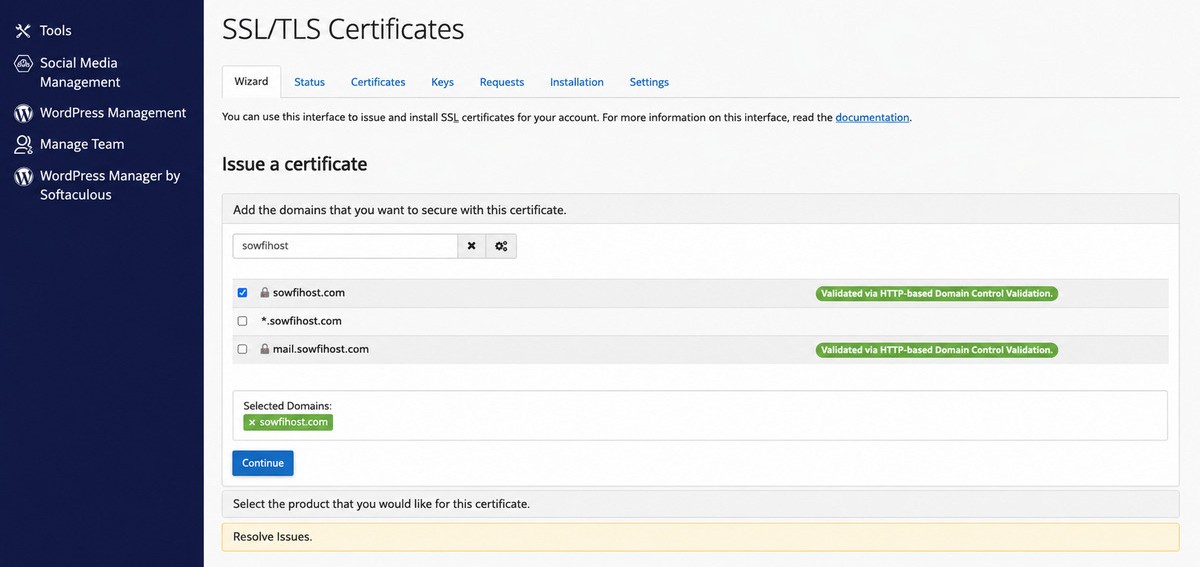This screenshot has width=1200, height=567.
Task: Expand the Add the domains section header
Action: 700,210
